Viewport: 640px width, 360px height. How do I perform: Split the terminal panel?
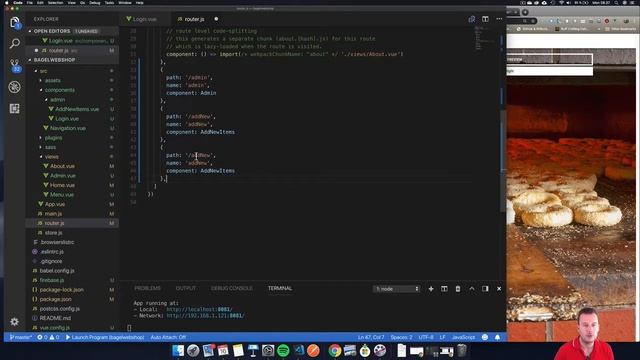click(x=444, y=289)
